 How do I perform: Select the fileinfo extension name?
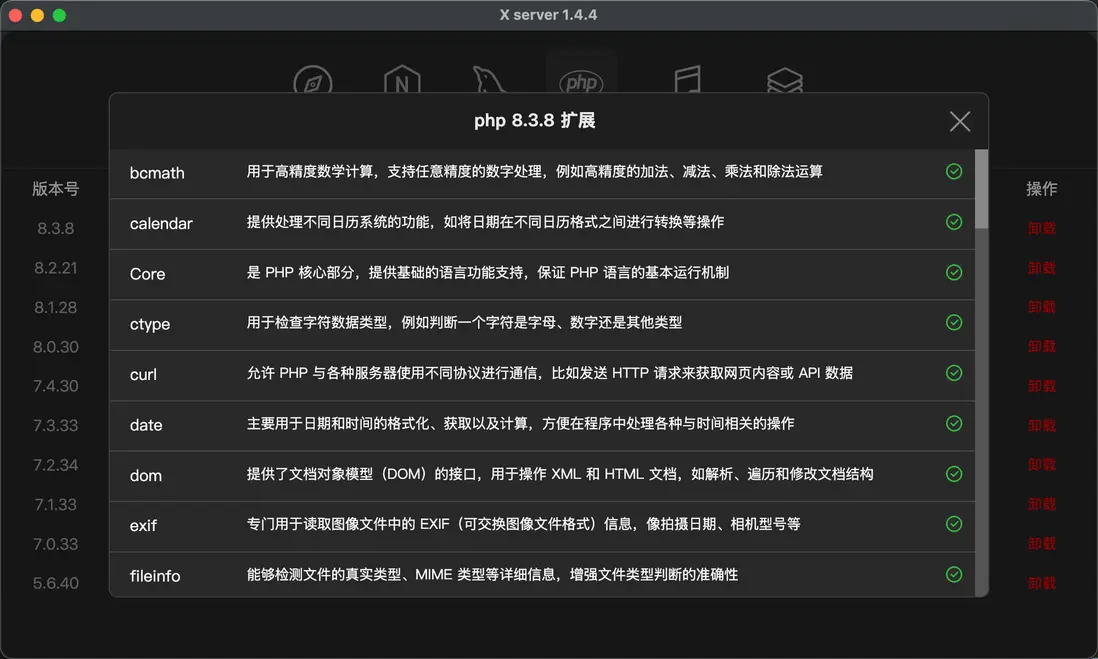(155, 576)
